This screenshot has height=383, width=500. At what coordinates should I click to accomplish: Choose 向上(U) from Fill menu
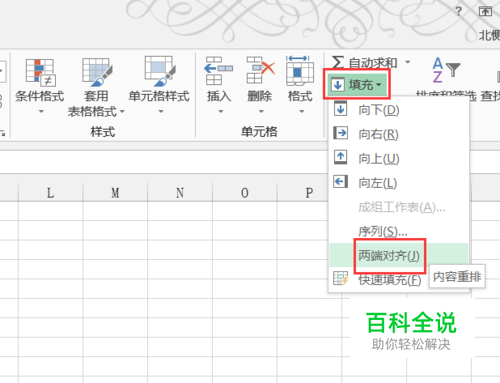tap(399, 158)
